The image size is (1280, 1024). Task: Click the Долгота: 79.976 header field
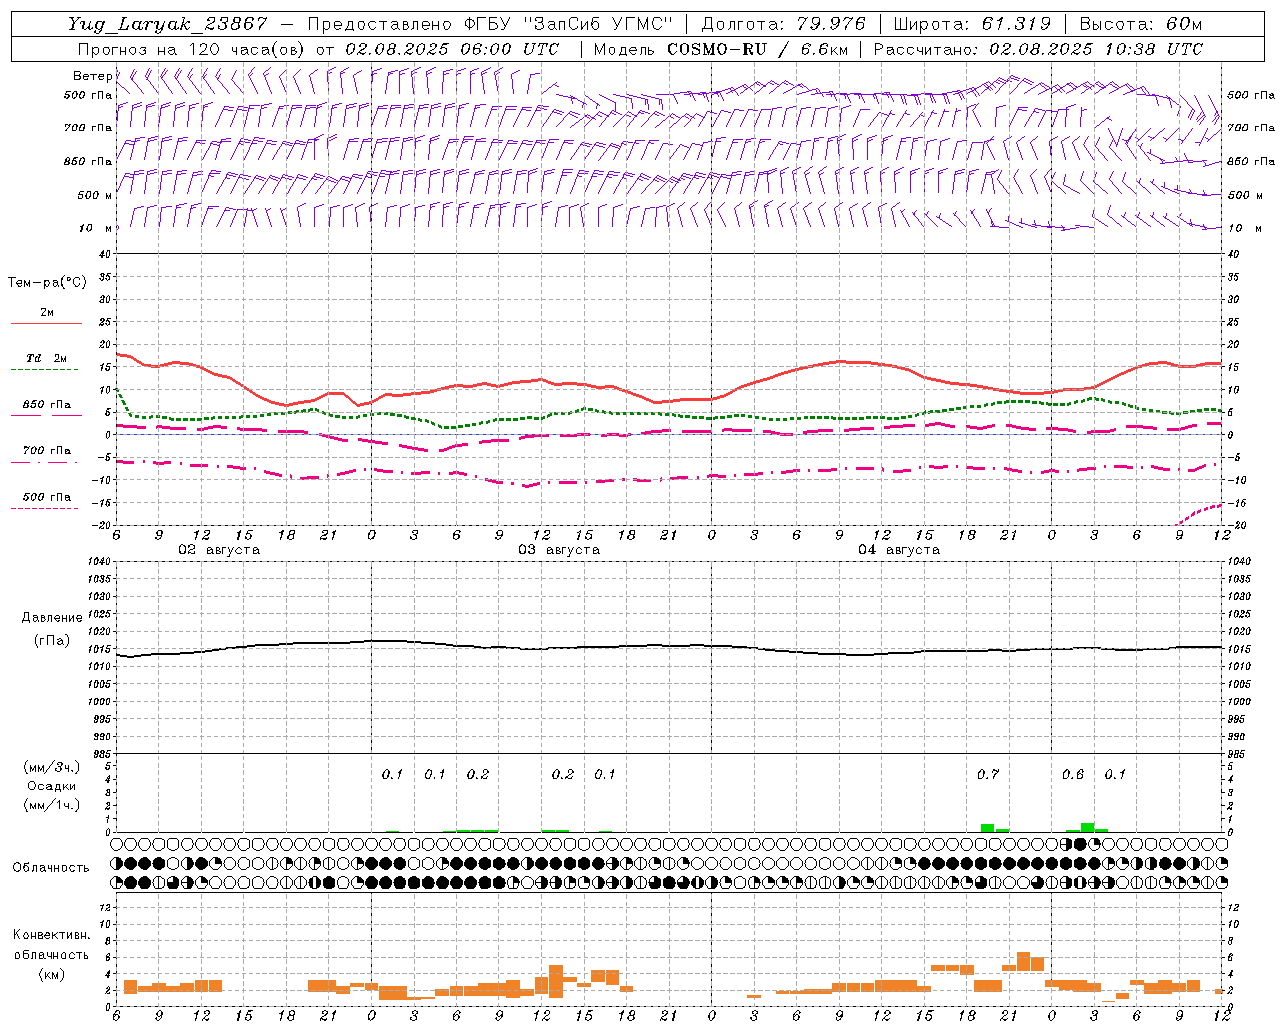[783, 24]
